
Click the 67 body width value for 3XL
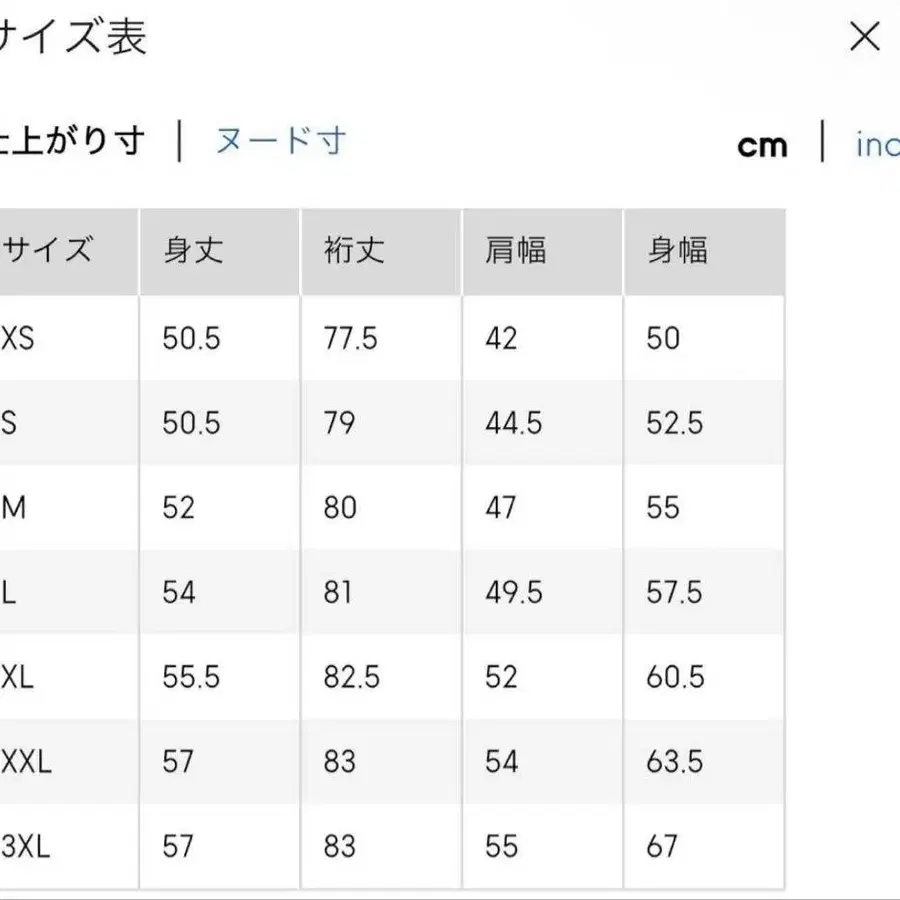[x=662, y=846]
